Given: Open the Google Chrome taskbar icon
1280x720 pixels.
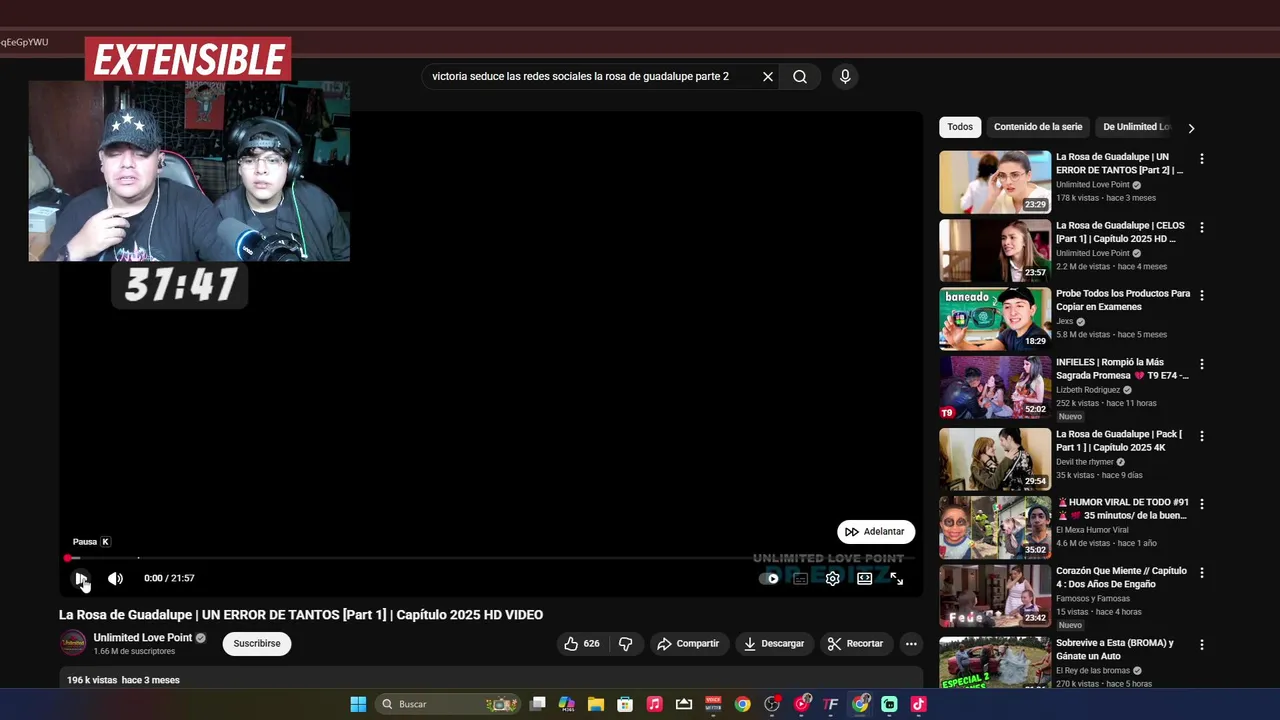Looking at the screenshot, I should click(x=742, y=704).
